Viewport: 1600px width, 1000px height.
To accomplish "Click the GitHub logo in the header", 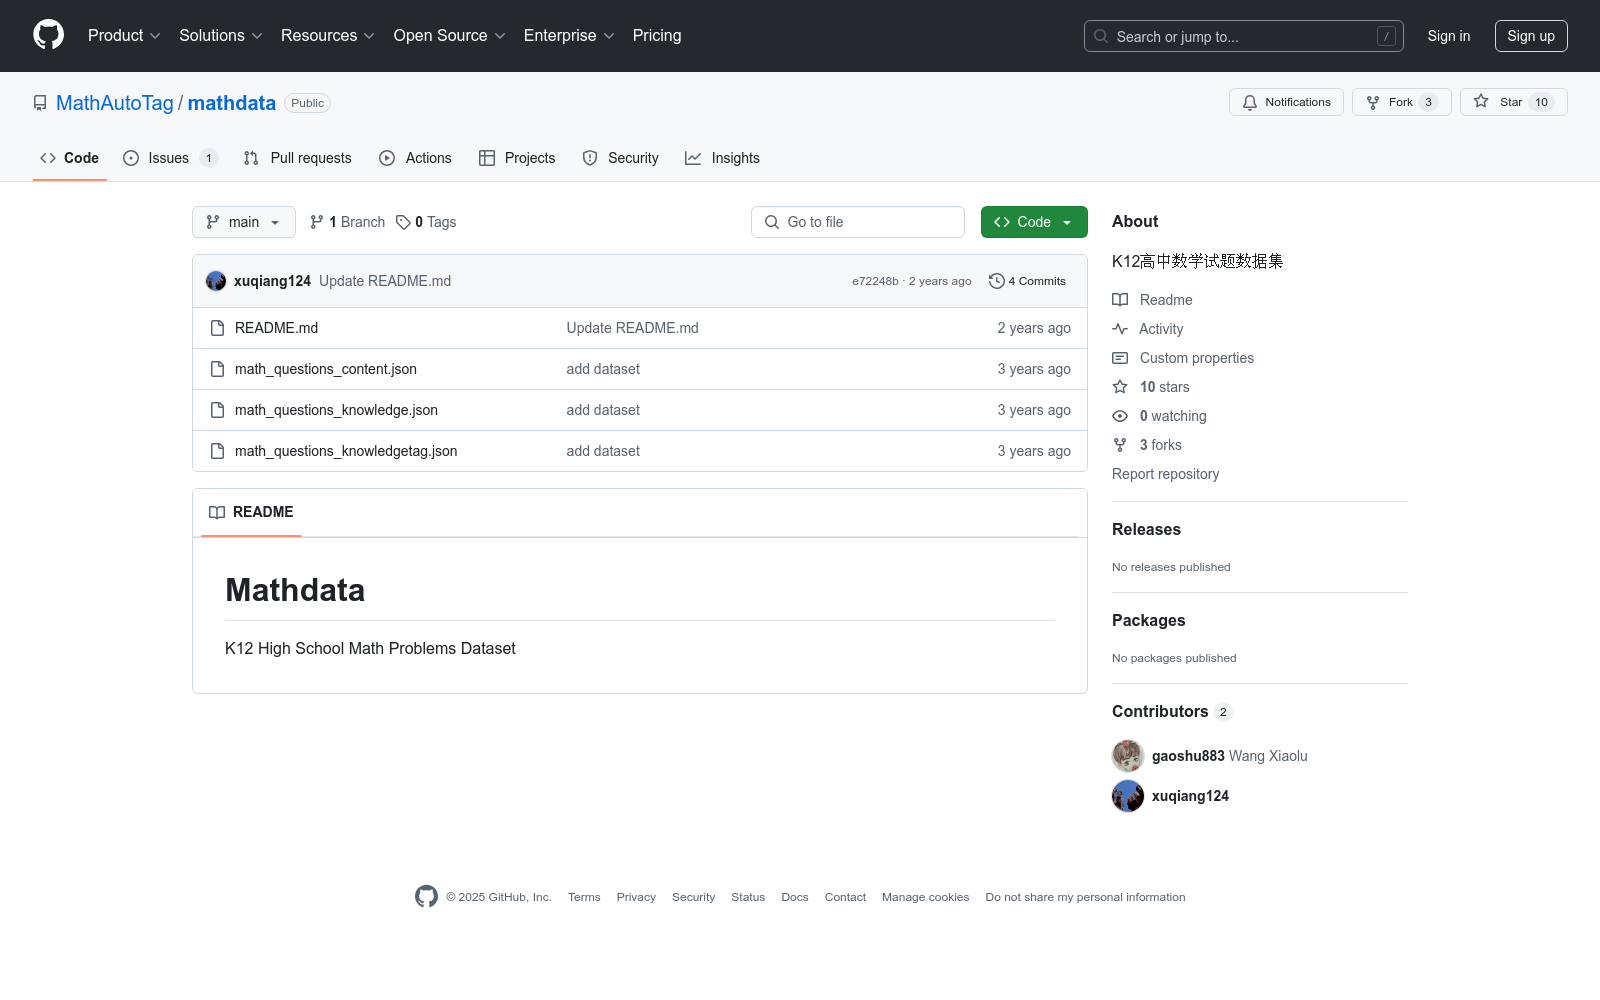I will (48, 35).
